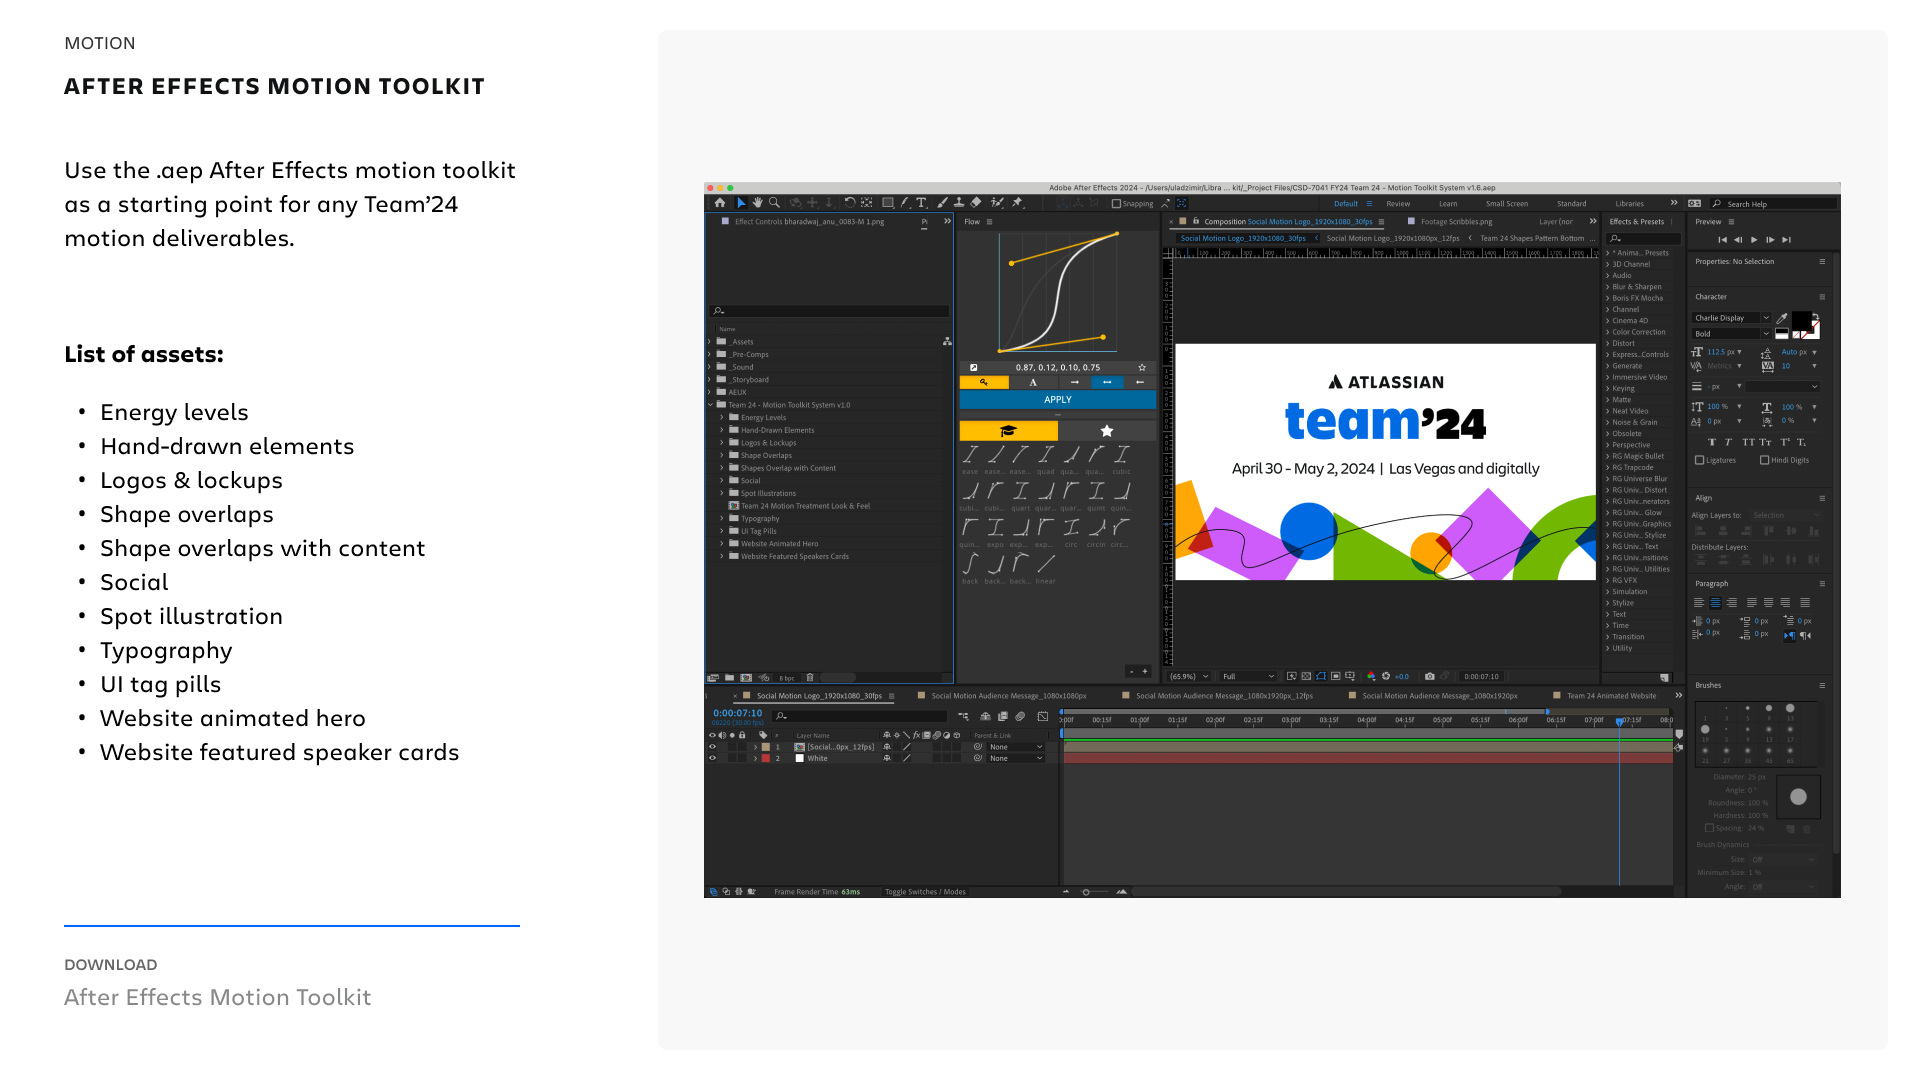Viewport: 1920px width, 1080px height.
Task: Check the Ligatures checkbox
Action: click(1699, 460)
